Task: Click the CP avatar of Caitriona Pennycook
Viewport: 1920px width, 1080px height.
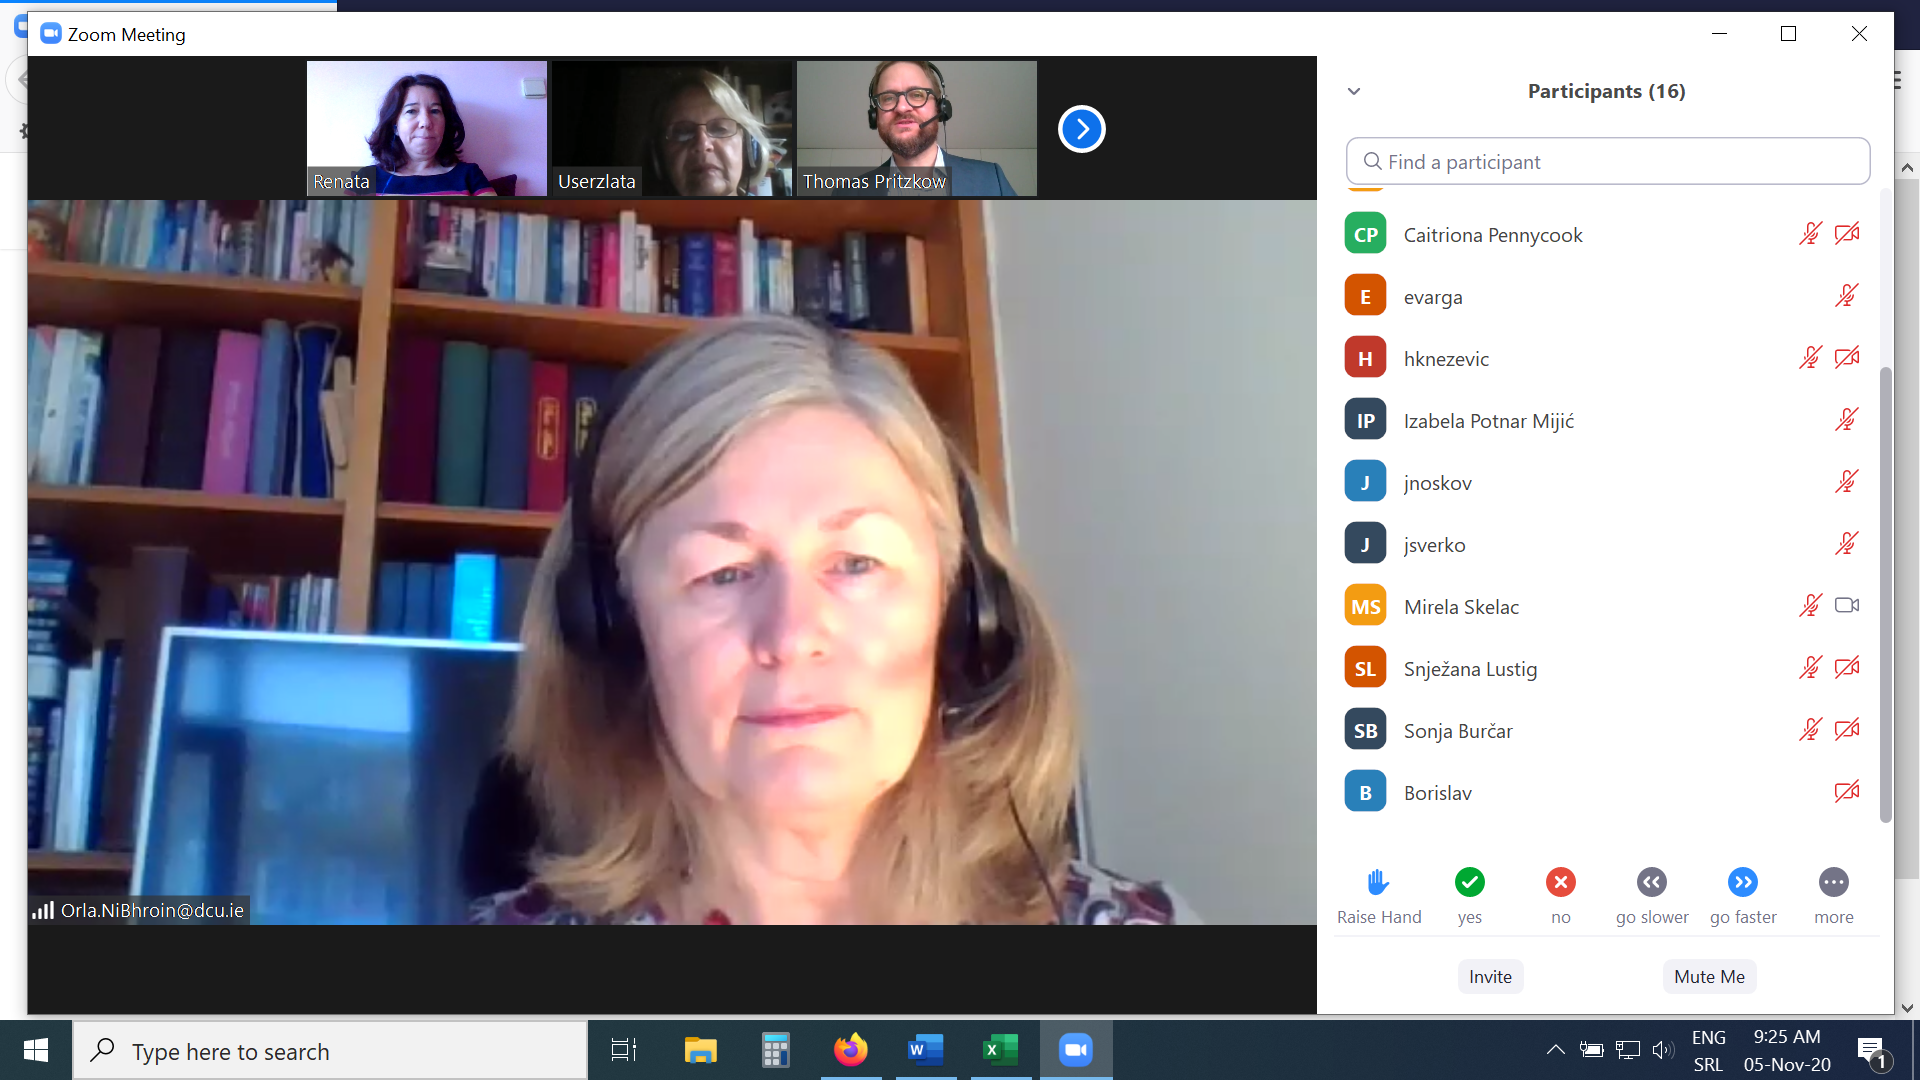Action: (x=1365, y=234)
